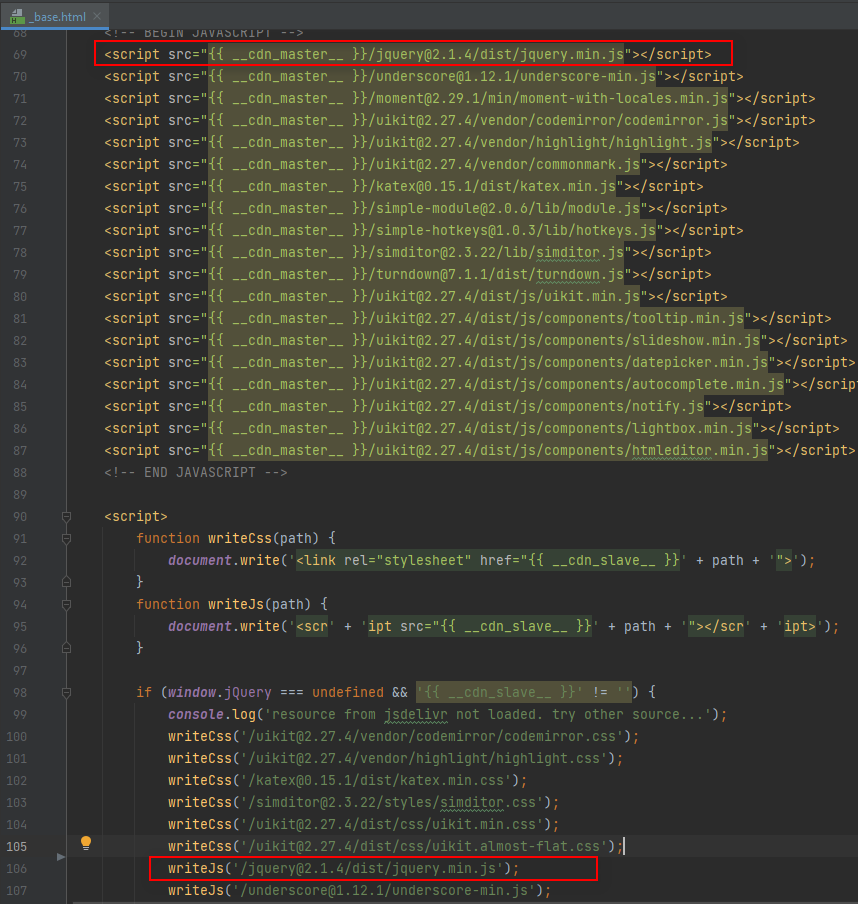The height and width of the screenshot is (904, 858).
Task: Switch to the _base.html tab
Action: (58, 17)
